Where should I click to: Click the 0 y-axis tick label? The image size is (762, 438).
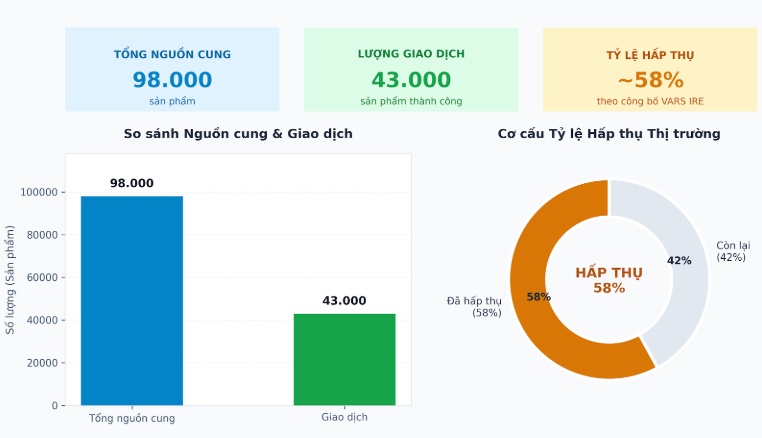click(x=55, y=405)
